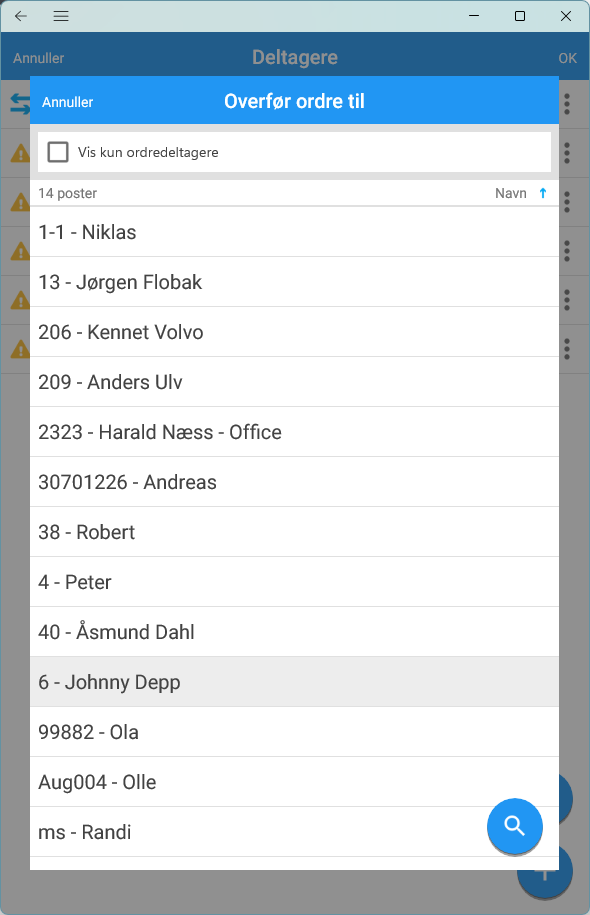Choose 6 - Johnny Depp
Image resolution: width=590 pixels, height=915 pixels.
coord(294,682)
